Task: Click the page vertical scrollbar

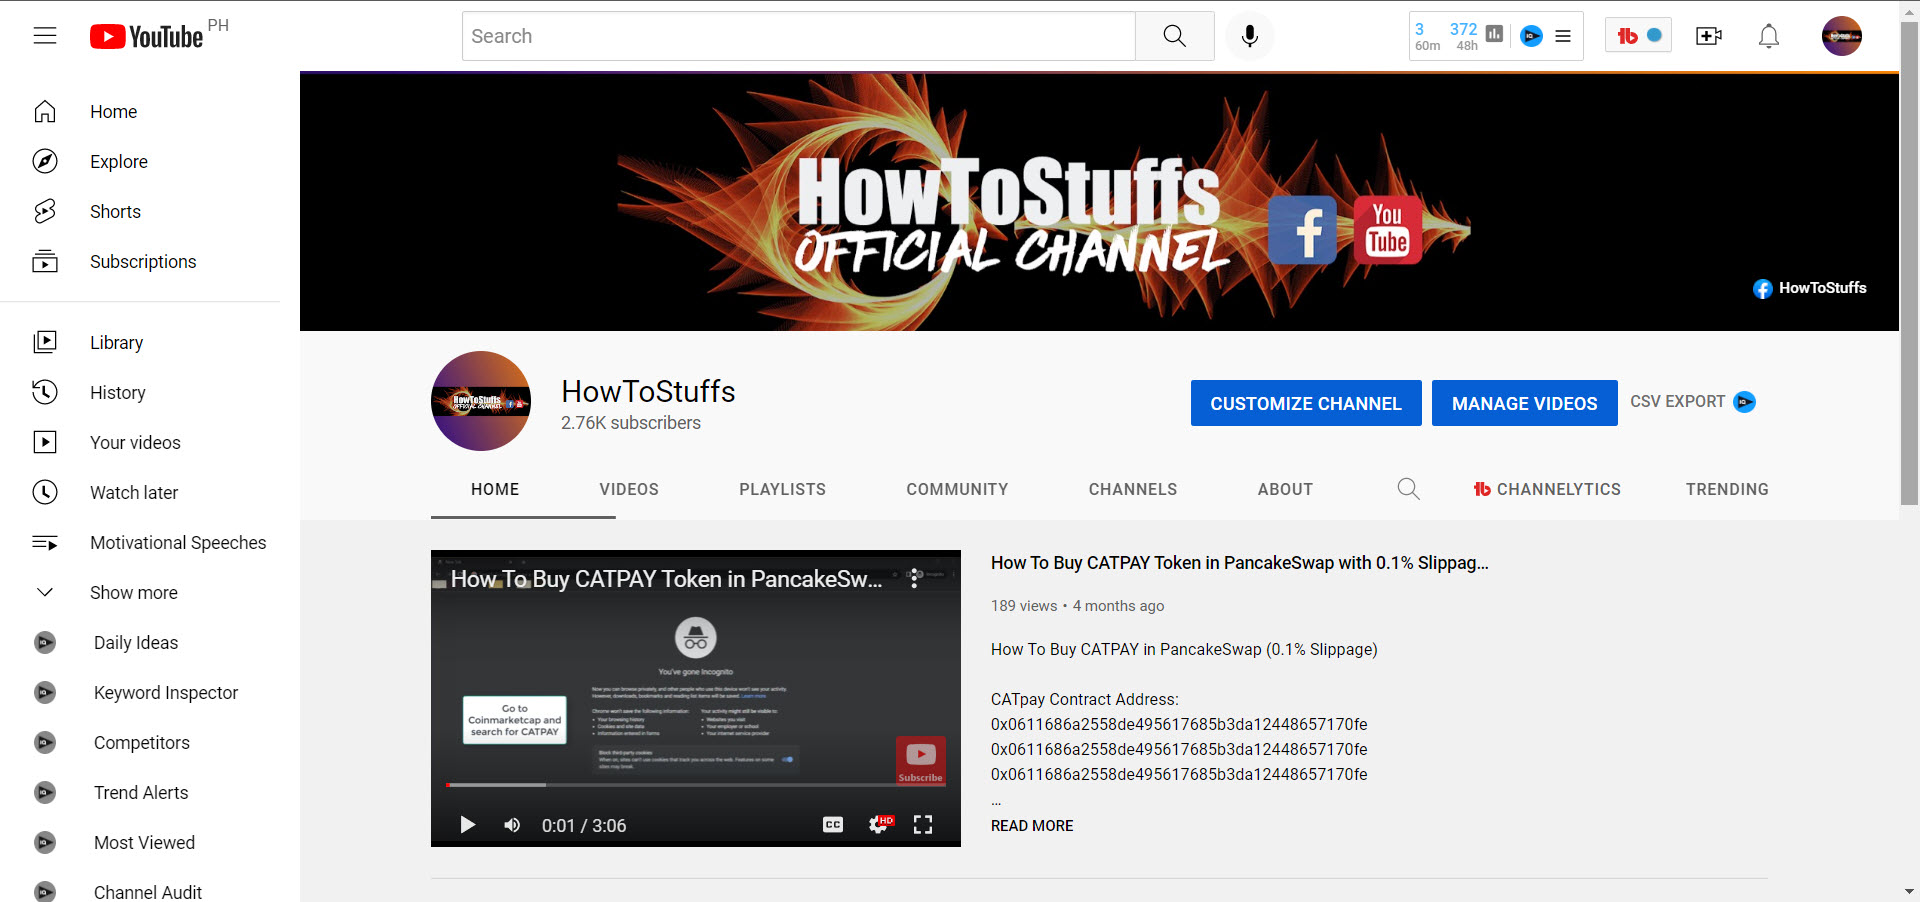Action: 1909,264
